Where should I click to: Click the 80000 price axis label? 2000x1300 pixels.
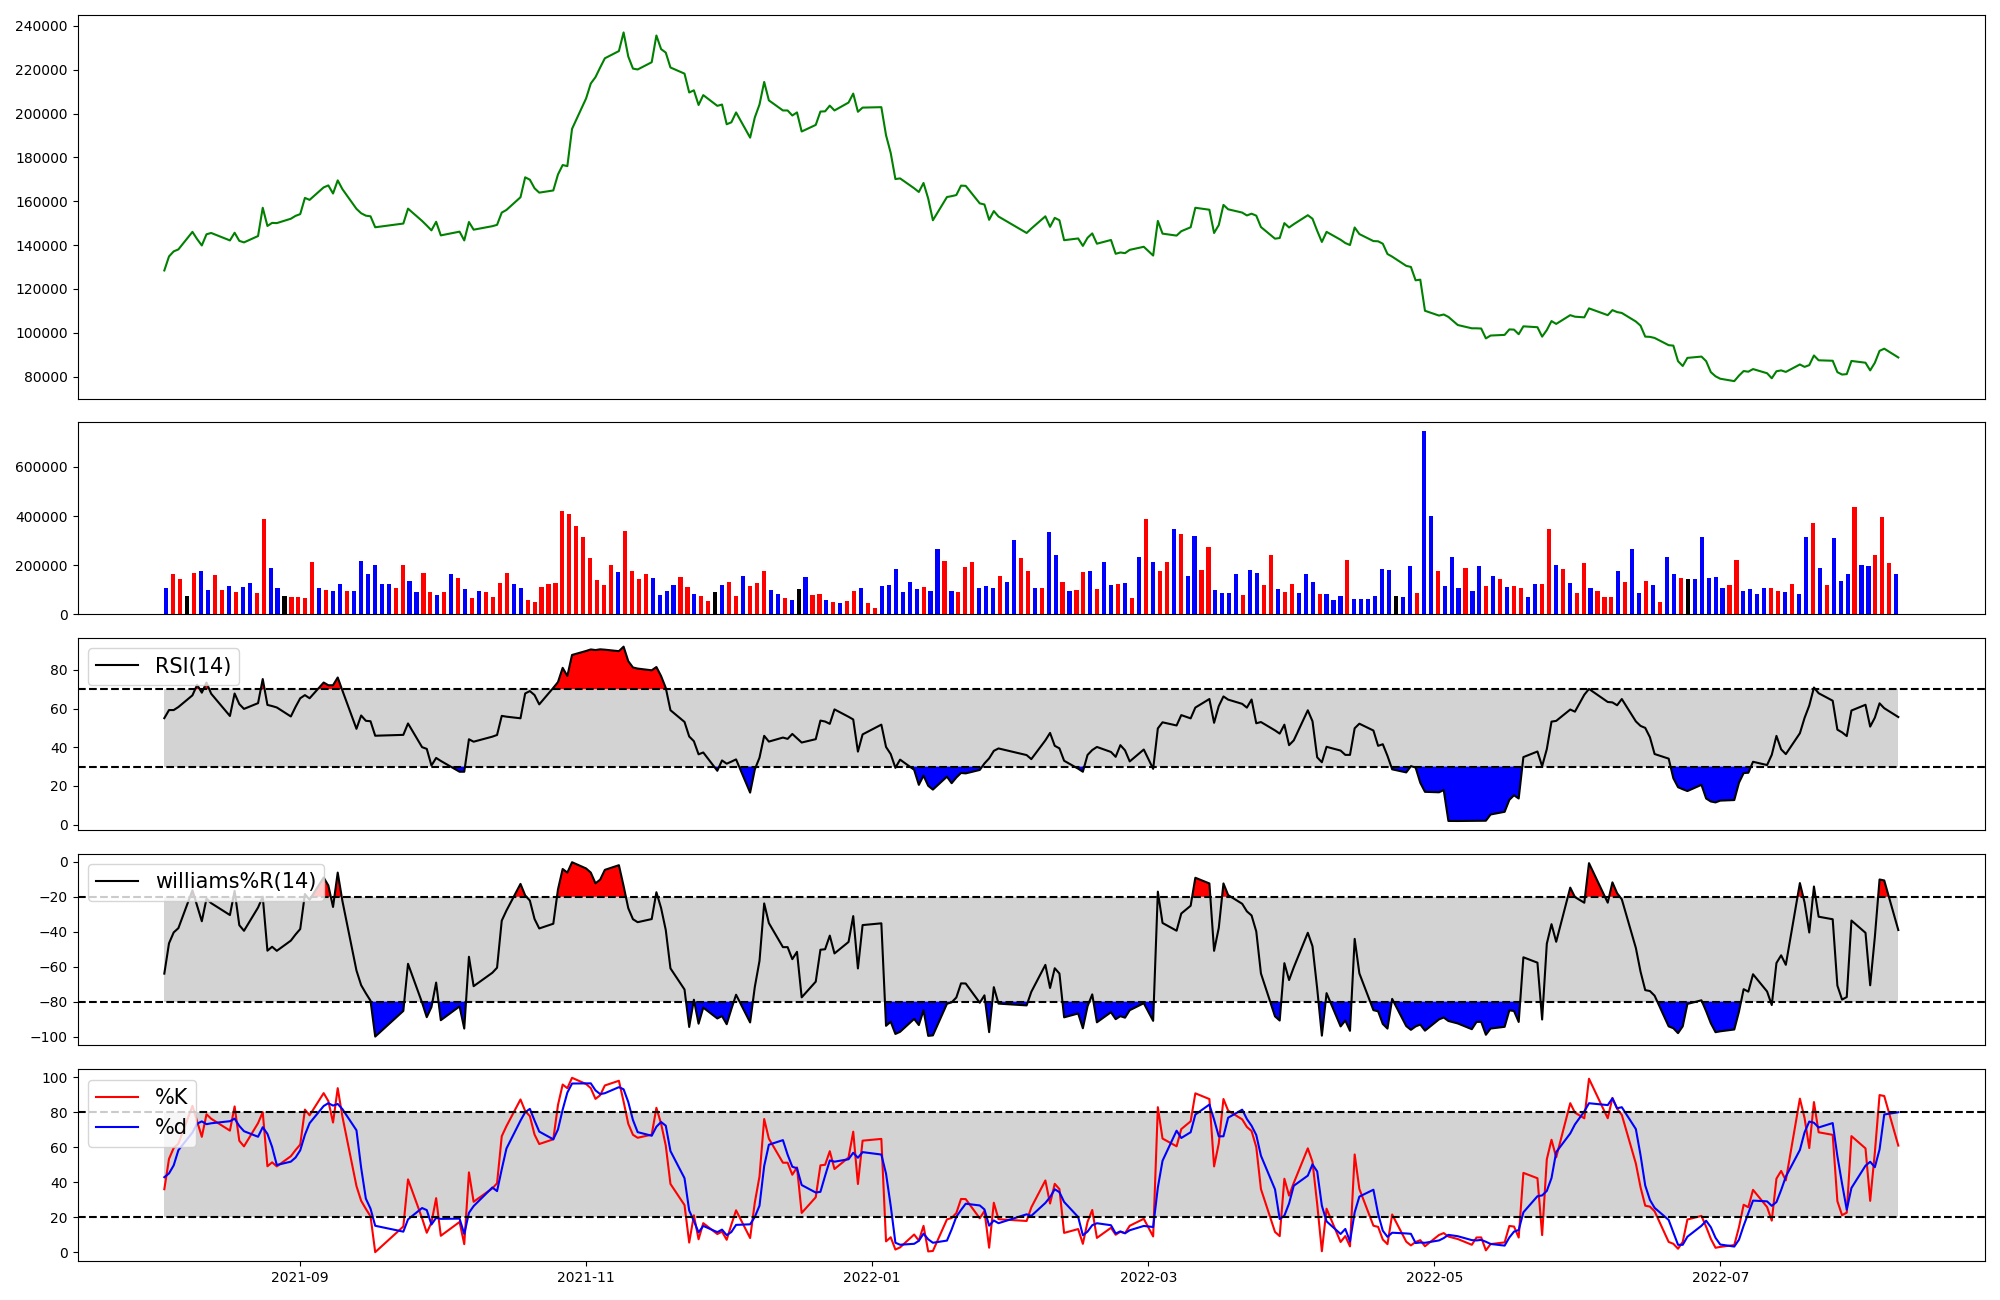pyautogui.click(x=45, y=377)
